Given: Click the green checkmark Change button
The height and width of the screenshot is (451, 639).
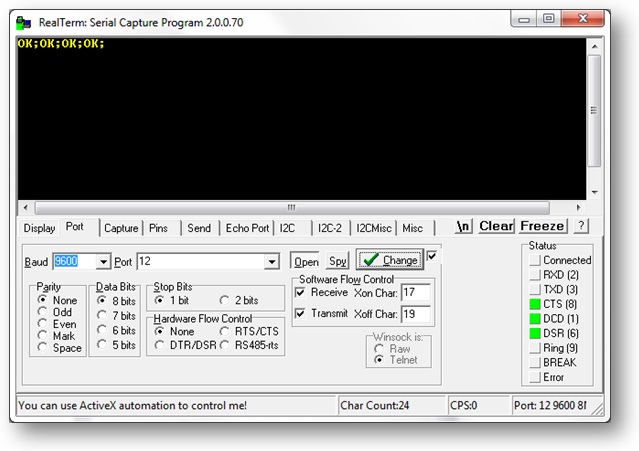Looking at the screenshot, I should click(x=390, y=260).
